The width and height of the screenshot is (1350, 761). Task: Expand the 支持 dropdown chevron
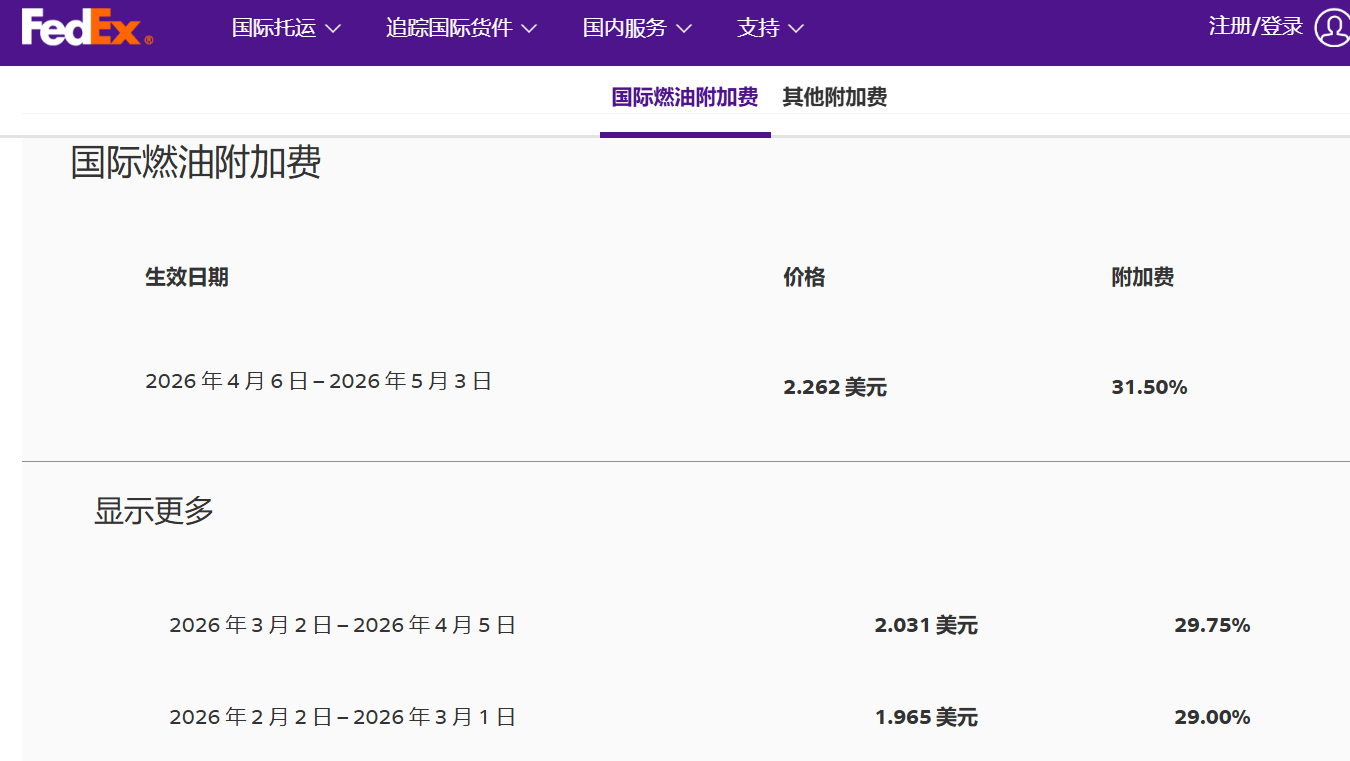(x=798, y=31)
